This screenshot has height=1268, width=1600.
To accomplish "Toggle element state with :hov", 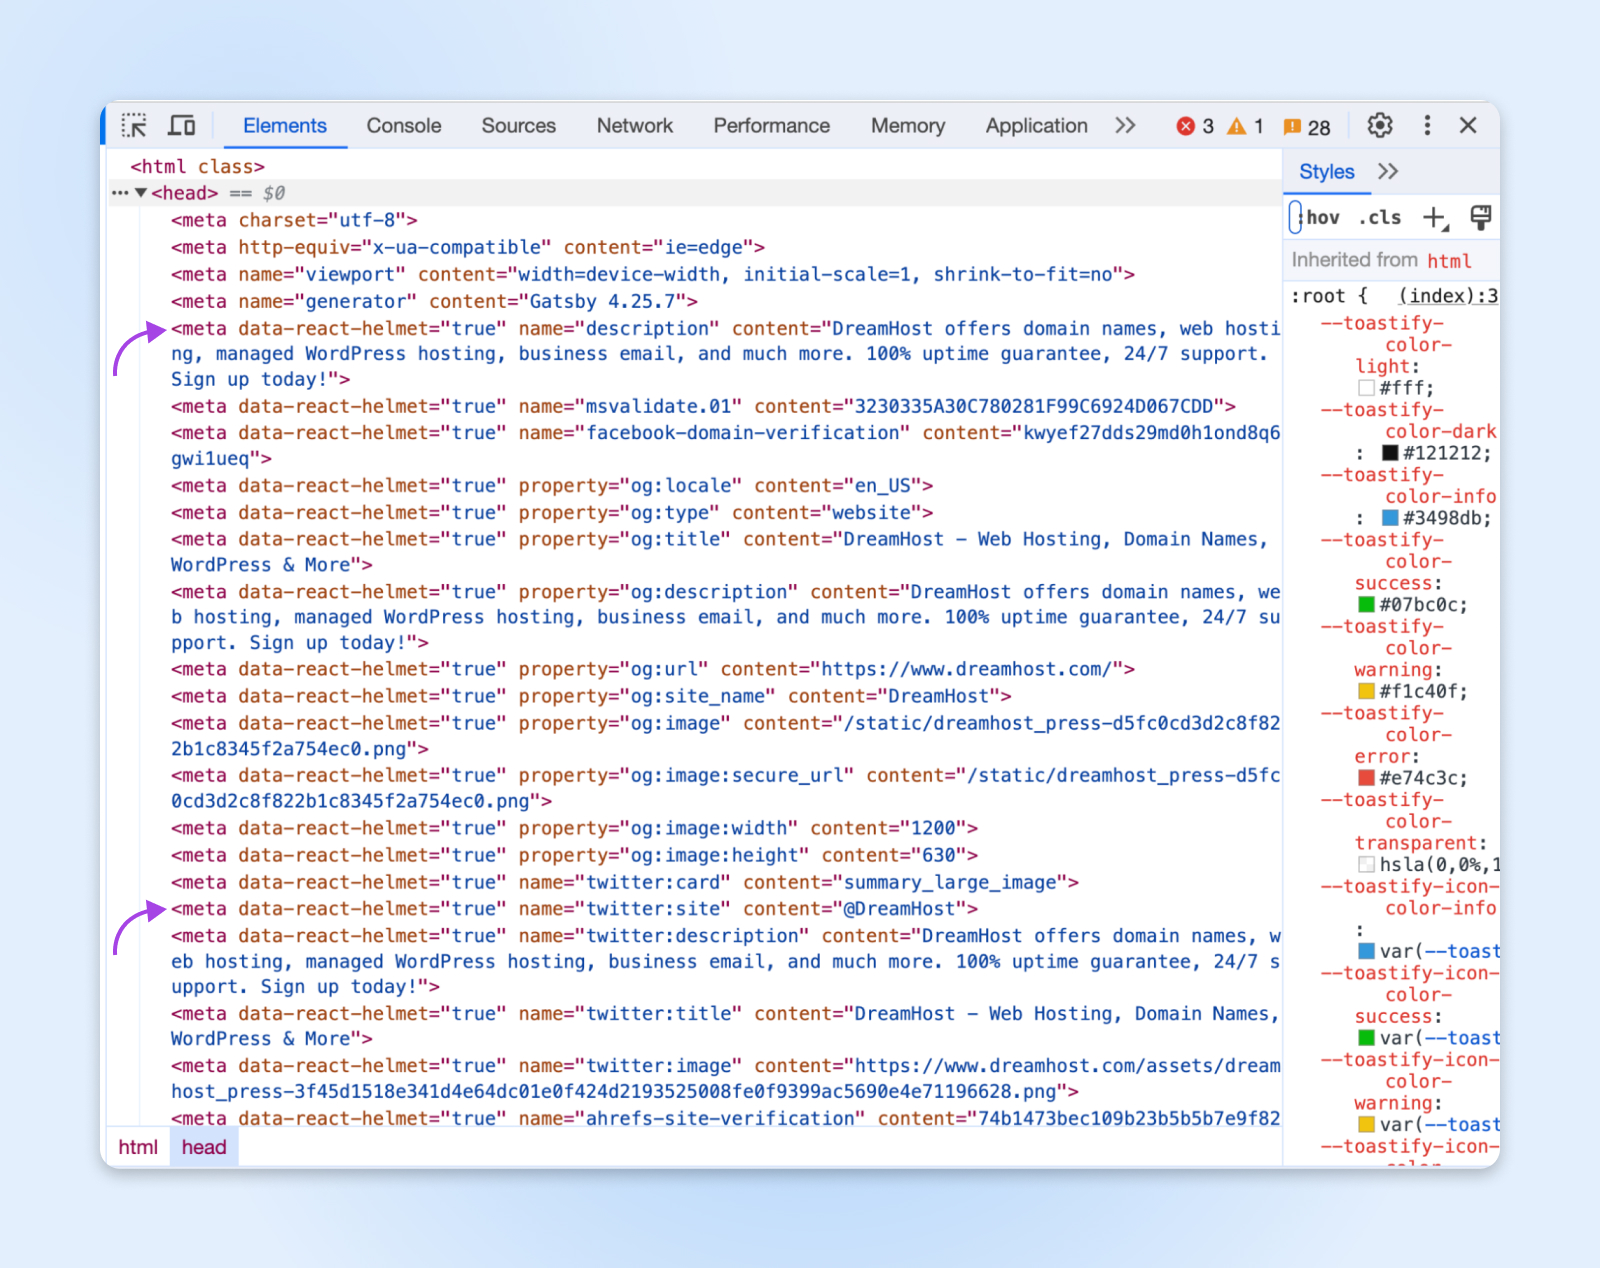I will (1321, 217).
